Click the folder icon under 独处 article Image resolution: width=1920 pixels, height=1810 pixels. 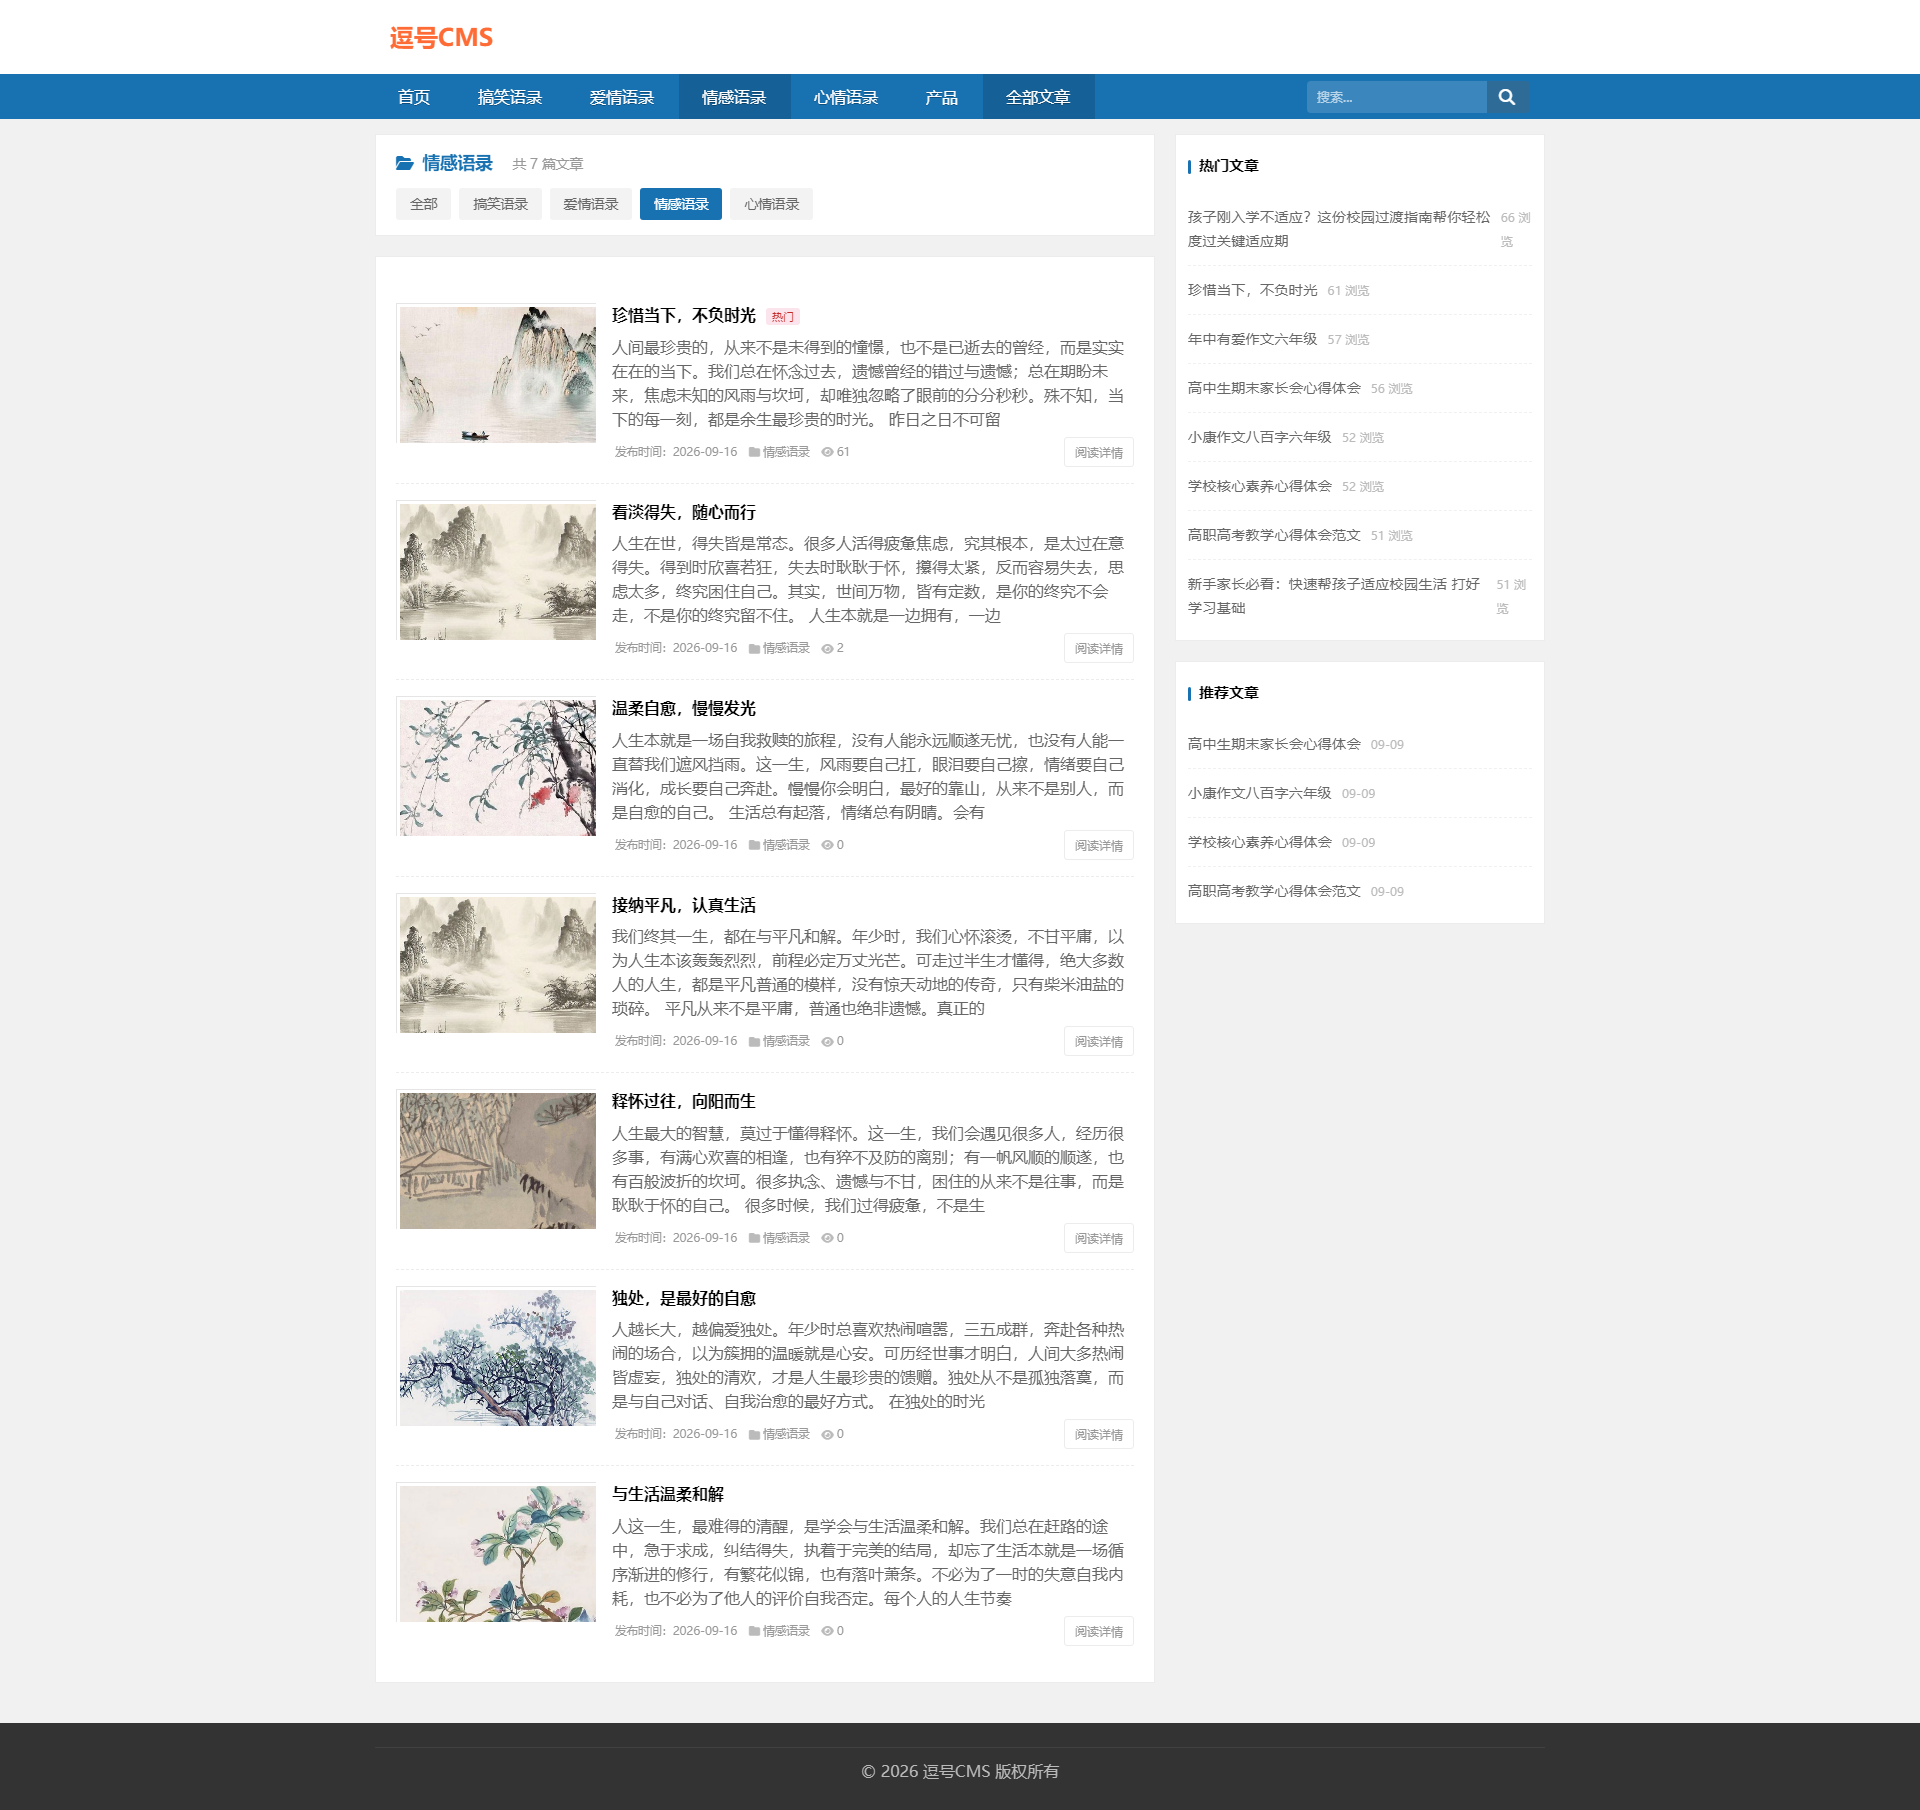[754, 1435]
